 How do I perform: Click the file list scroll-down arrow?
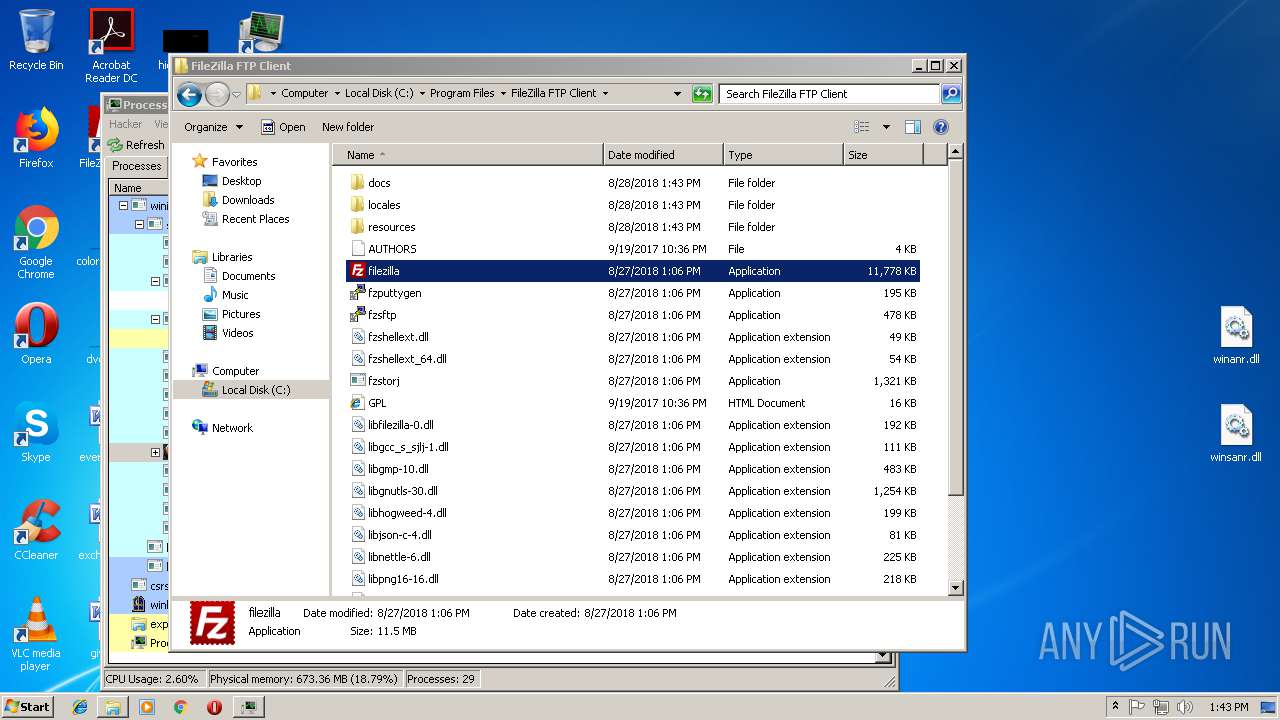click(955, 588)
